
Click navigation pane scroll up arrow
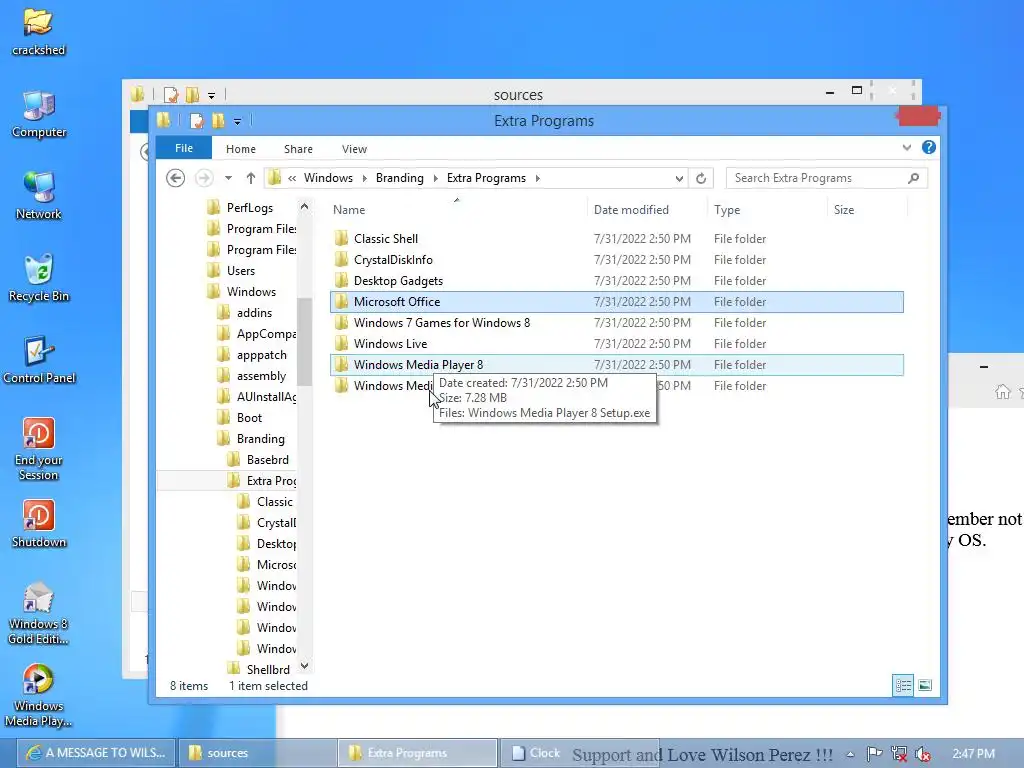pos(304,206)
